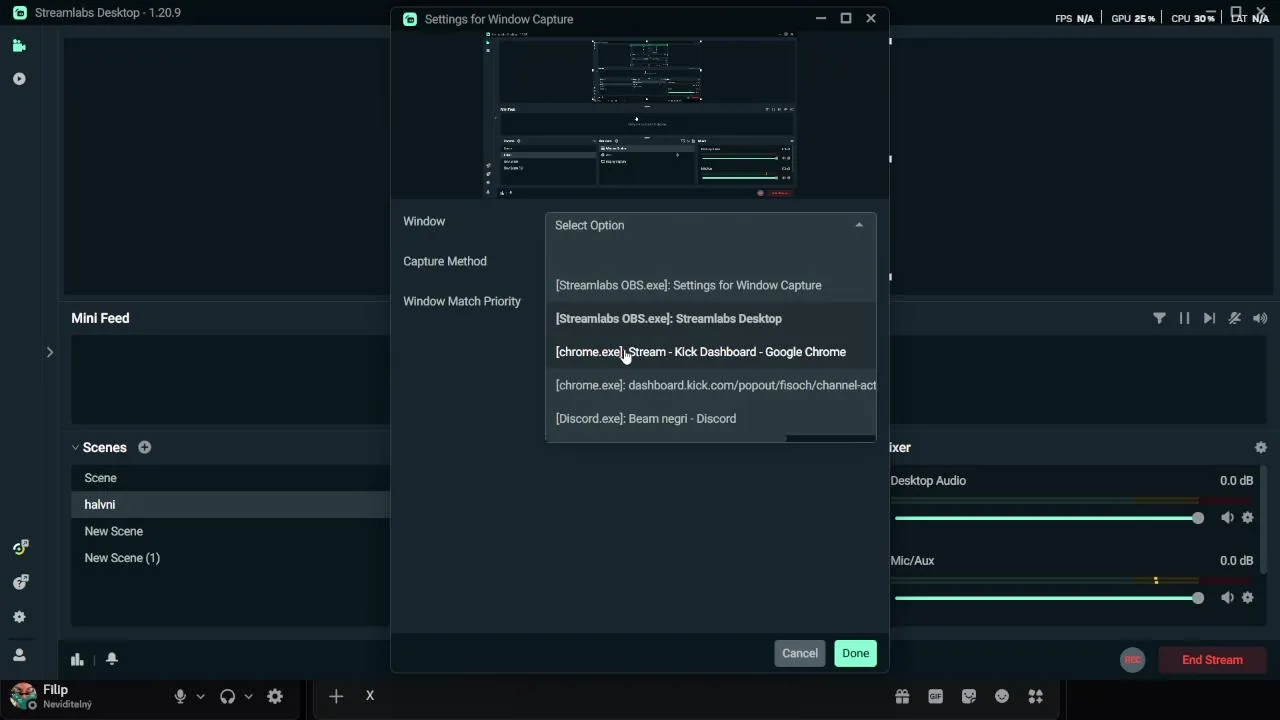Open the mixer settings gear
The width and height of the screenshot is (1280, 720).
click(1260, 448)
